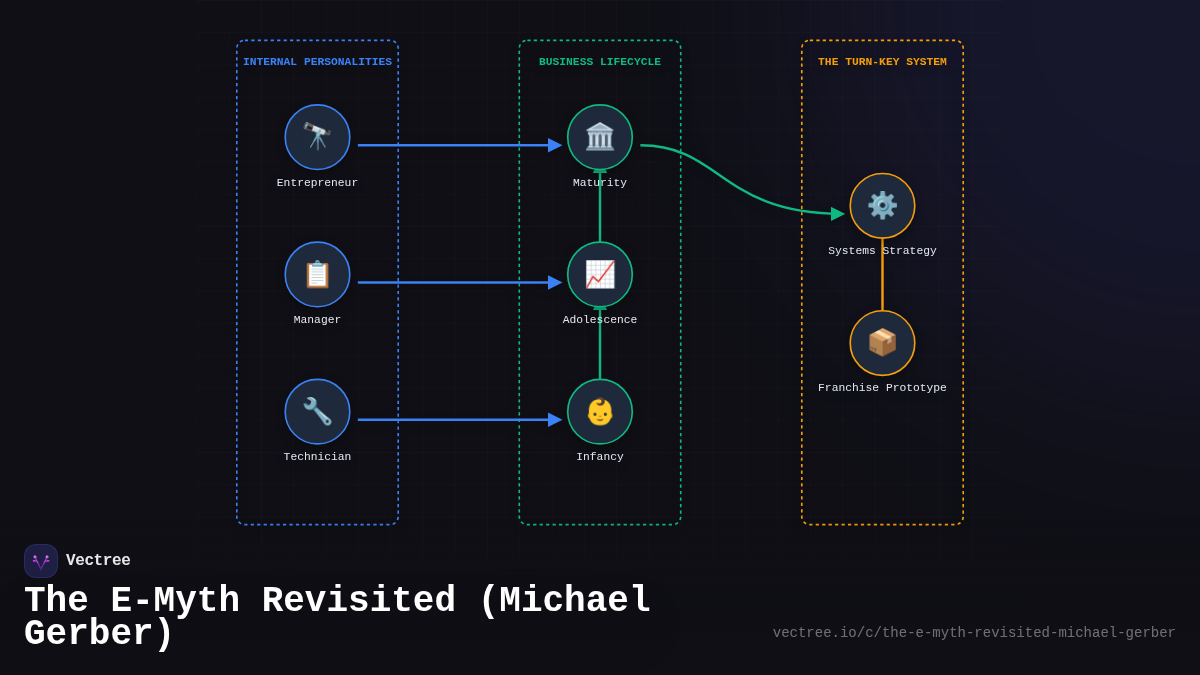Click the Manager clipboard icon

click(317, 274)
